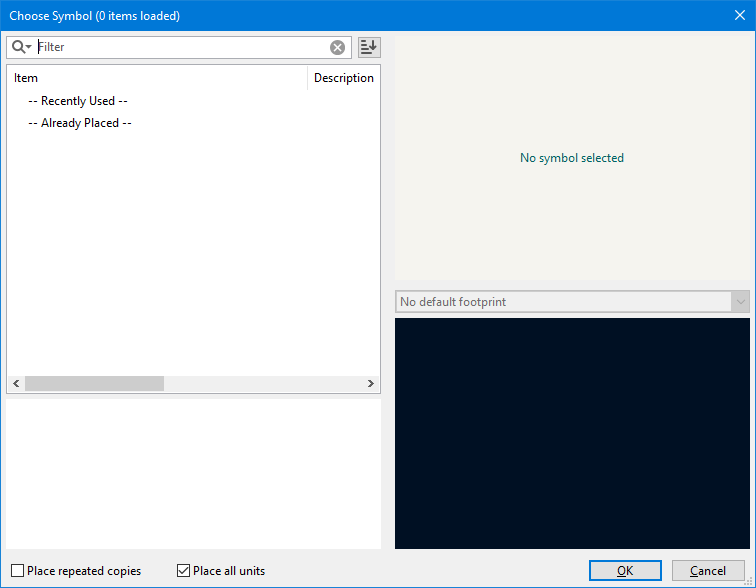This screenshot has height=588, width=756.
Task: Close the Choose Symbol dialog
Action: 739,15
